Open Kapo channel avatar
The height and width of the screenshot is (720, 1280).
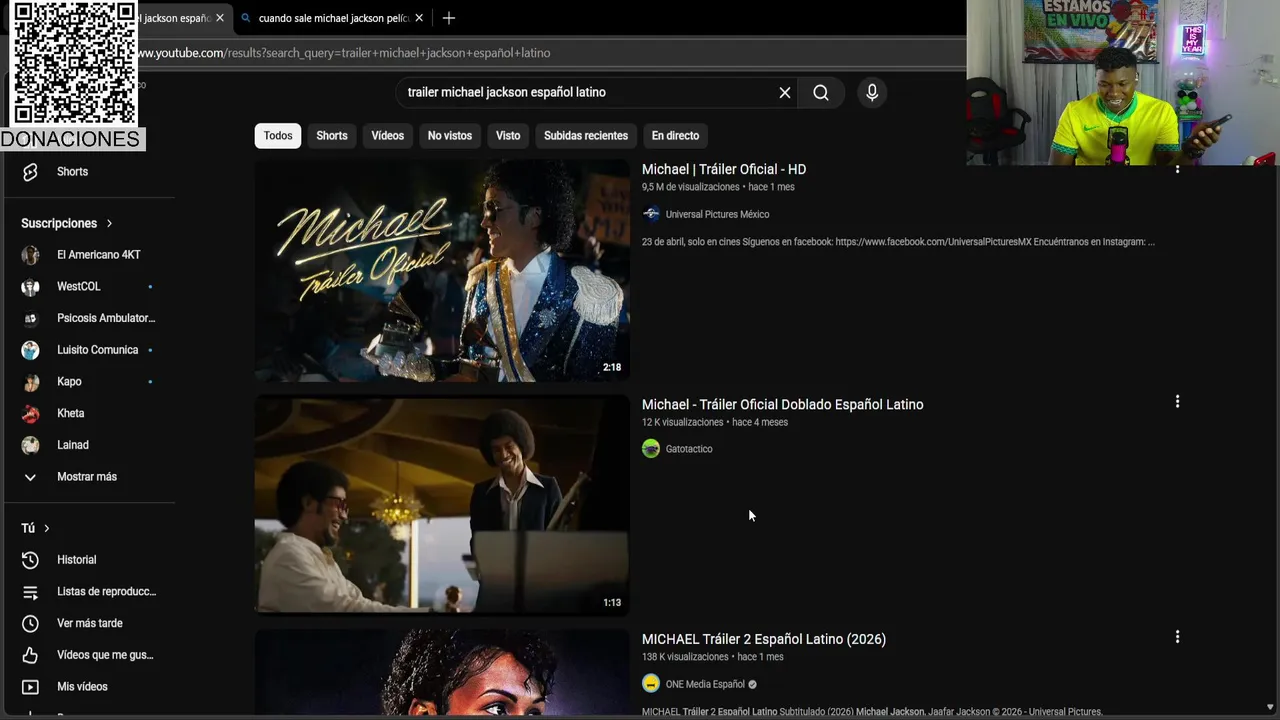[x=31, y=382]
